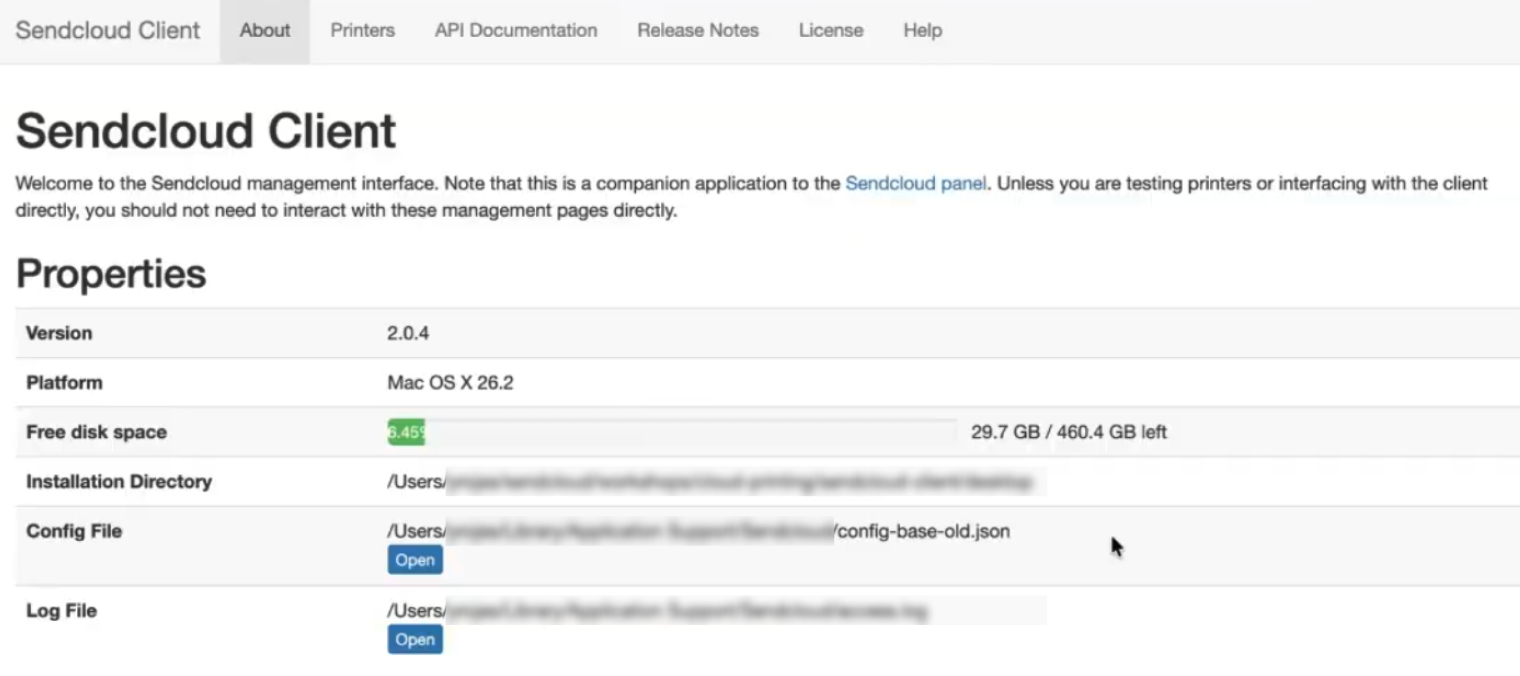Viewport: 1520px width, 676px height.
Task: View the Release Notes tab
Action: pyautogui.click(x=698, y=30)
